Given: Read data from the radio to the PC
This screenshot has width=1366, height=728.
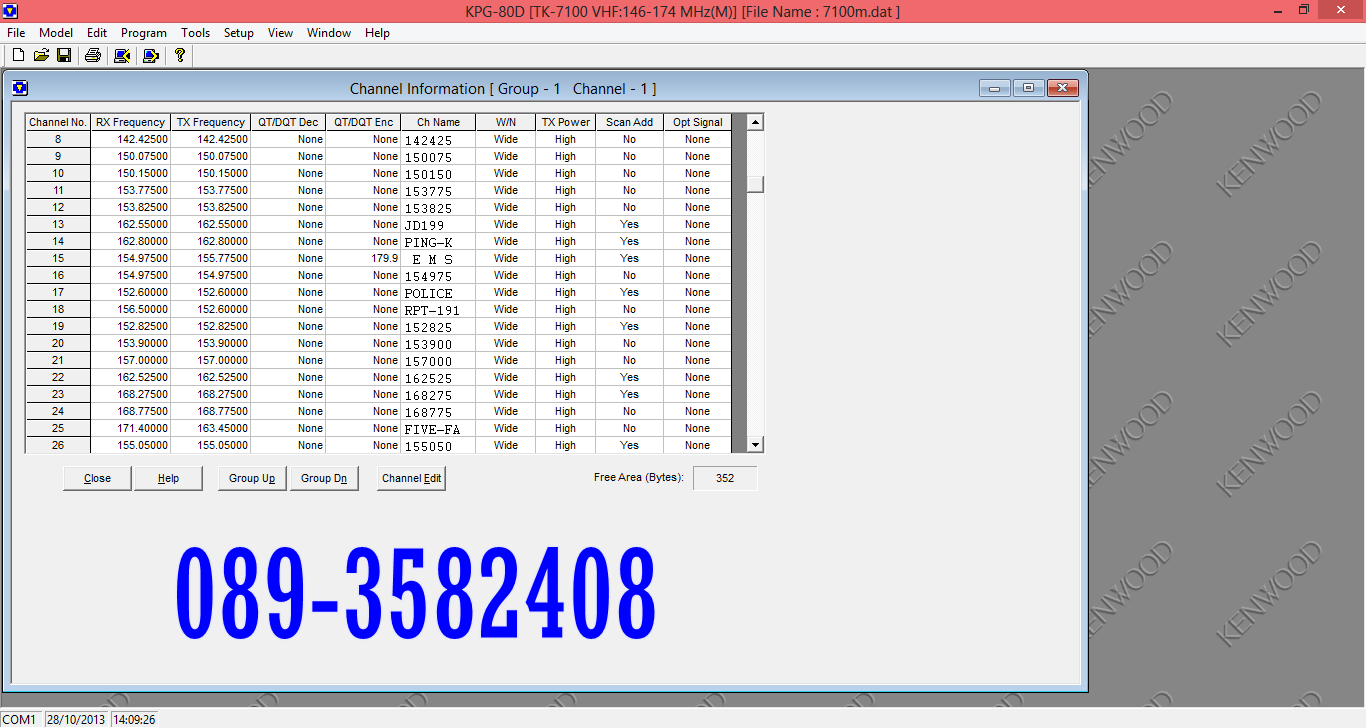Looking at the screenshot, I should pos(122,55).
